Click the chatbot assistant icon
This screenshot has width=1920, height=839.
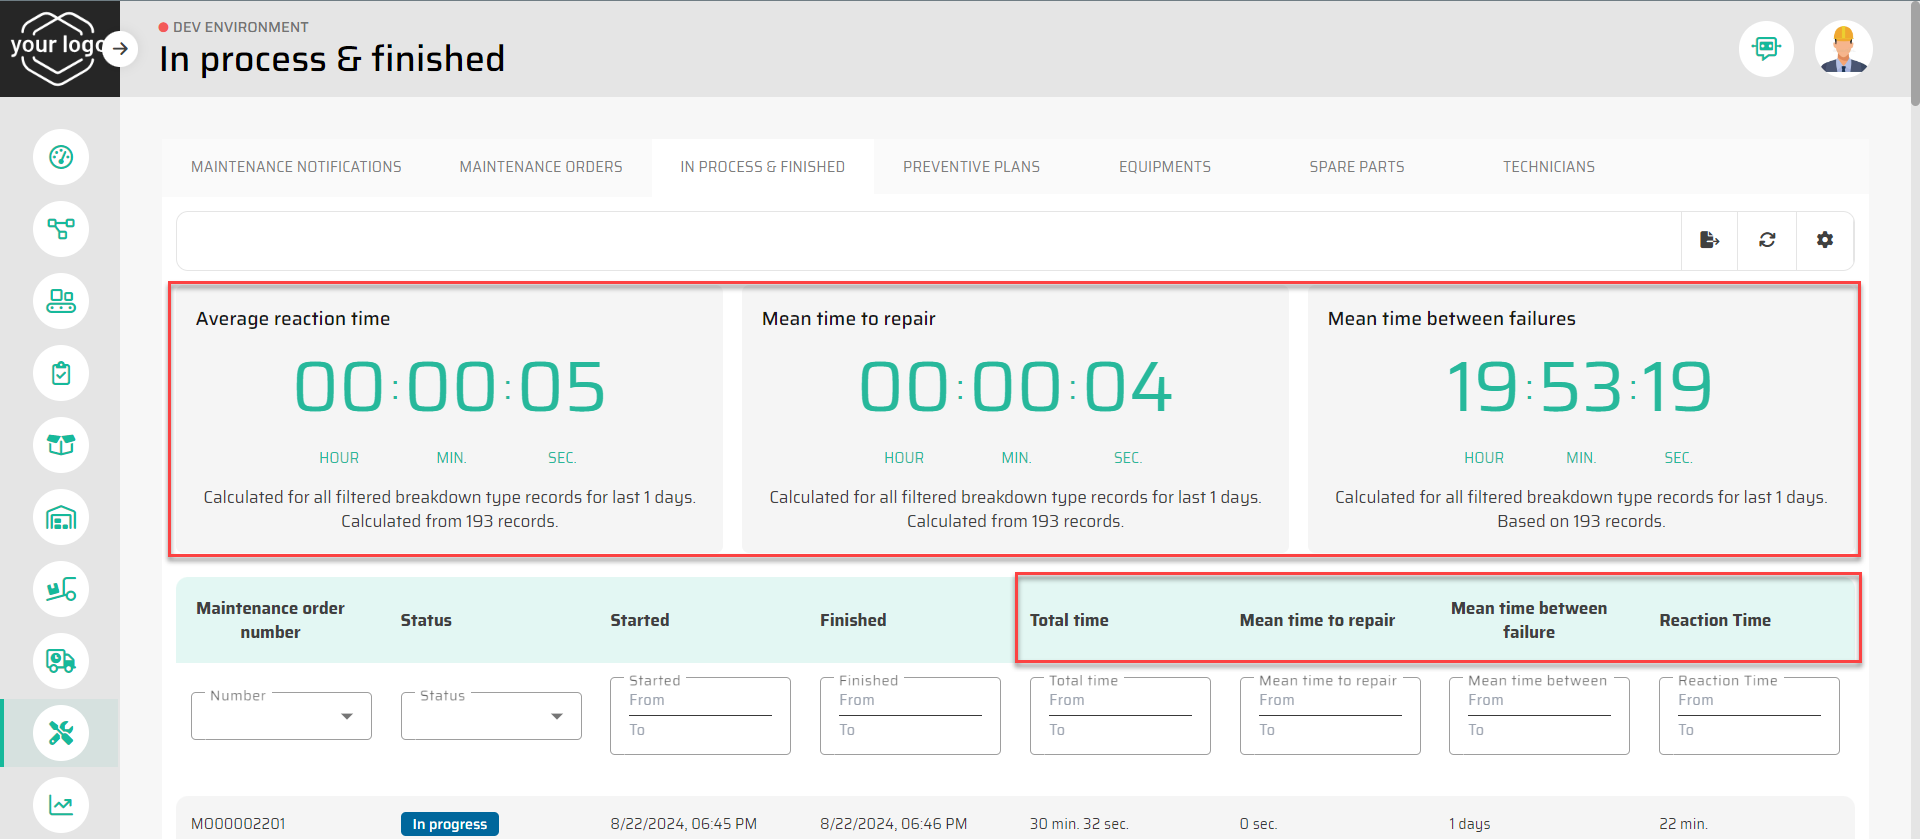point(1766,48)
